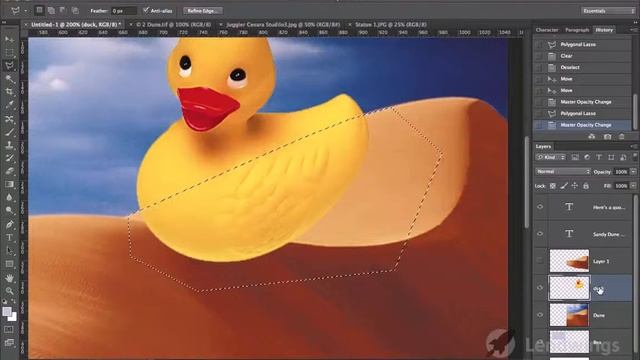Select the Path Selection tool

tap(9, 251)
